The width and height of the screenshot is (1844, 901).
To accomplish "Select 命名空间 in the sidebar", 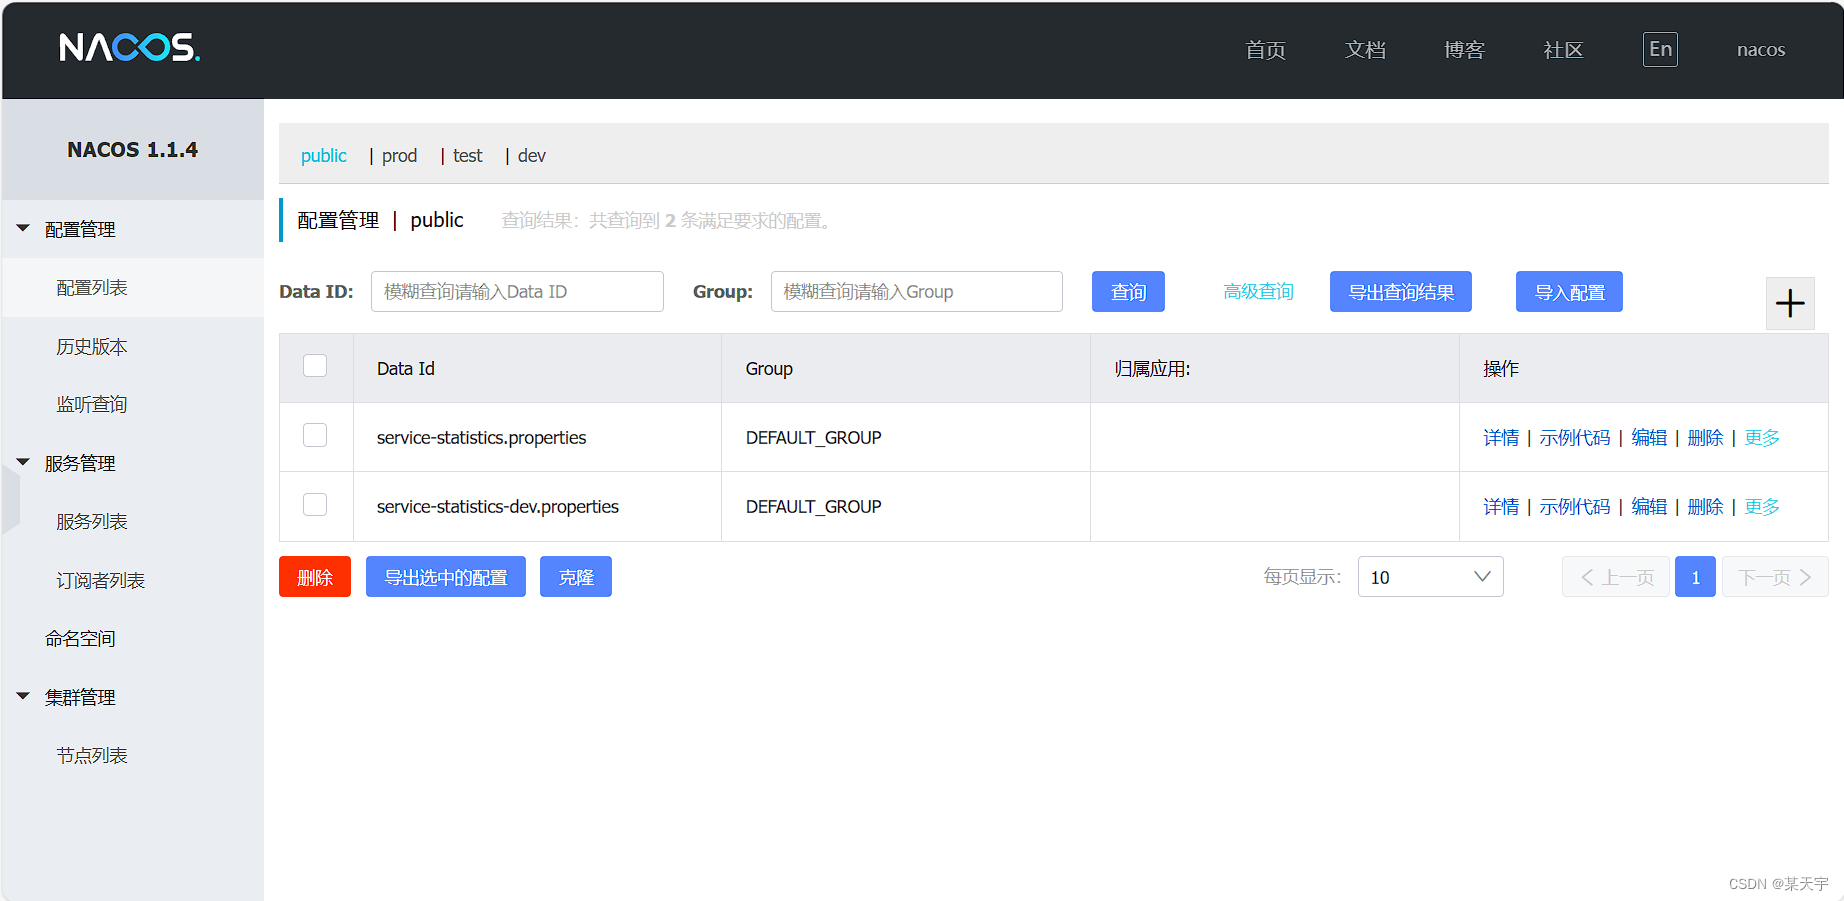I will point(80,638).
